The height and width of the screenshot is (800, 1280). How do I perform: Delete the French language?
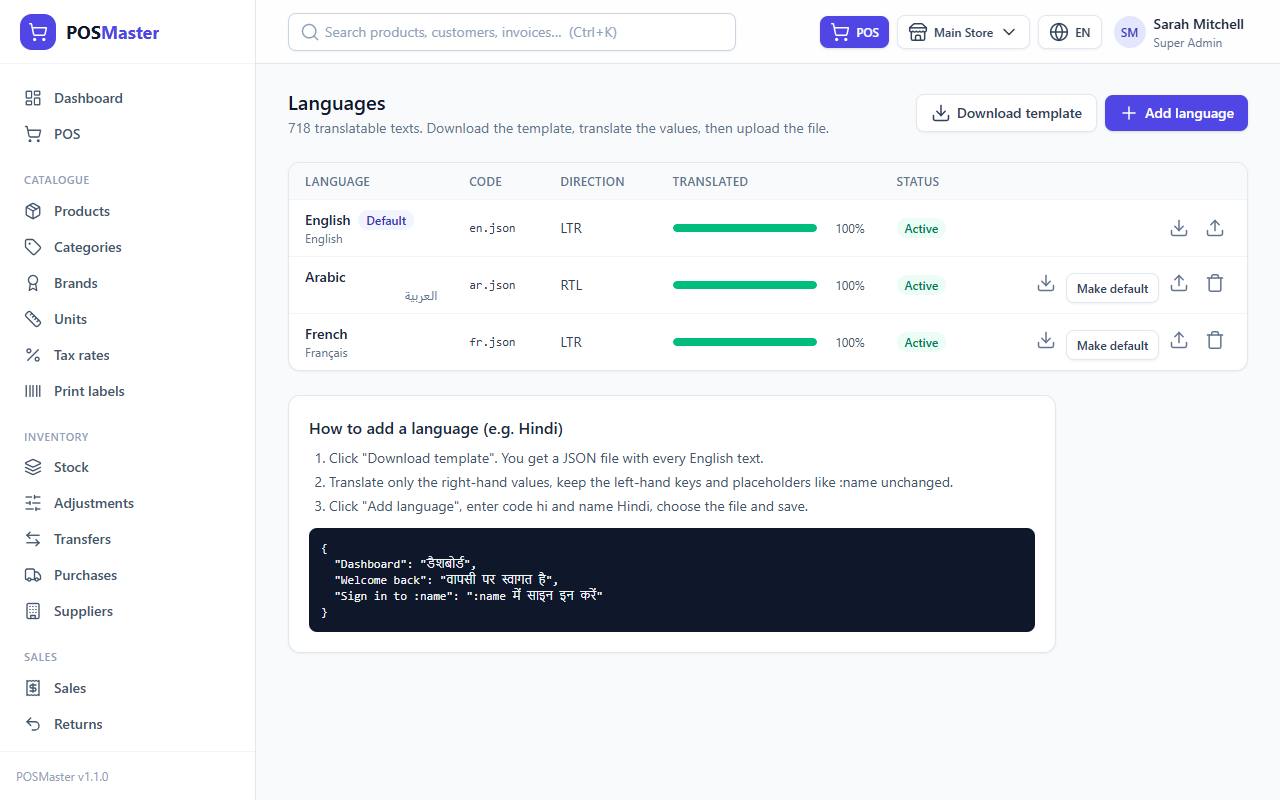(x=1215, y=341)
